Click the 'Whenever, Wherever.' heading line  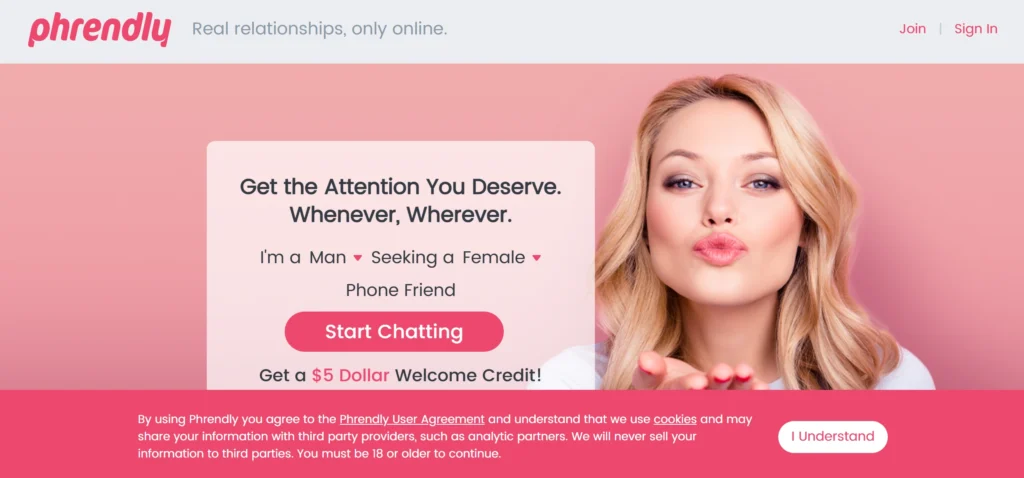pyautogui.click(x=400, y=215)
